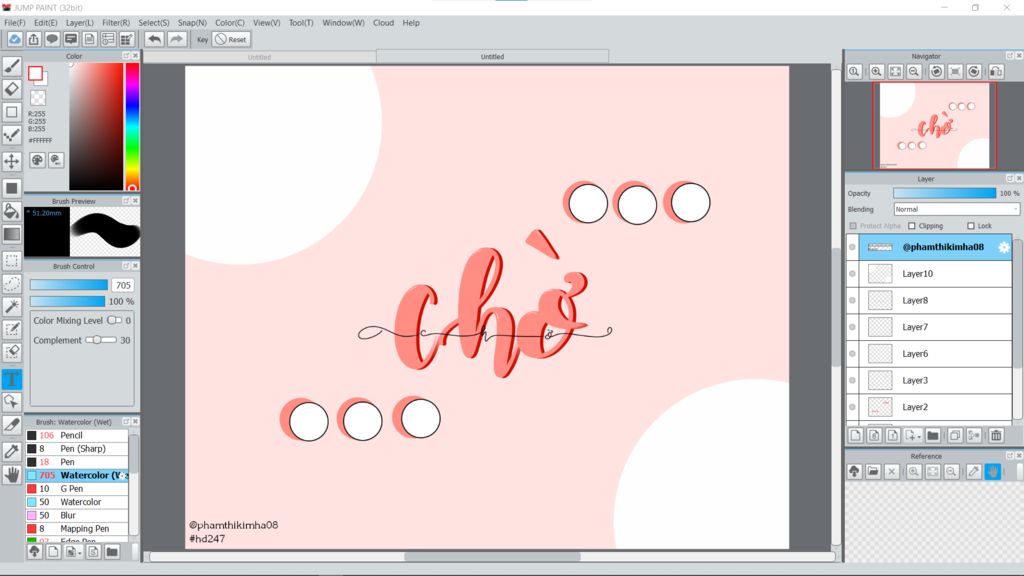Select the Eraser tool
1024x576 pixels.
pyautogui.click(x=12, y=88)
